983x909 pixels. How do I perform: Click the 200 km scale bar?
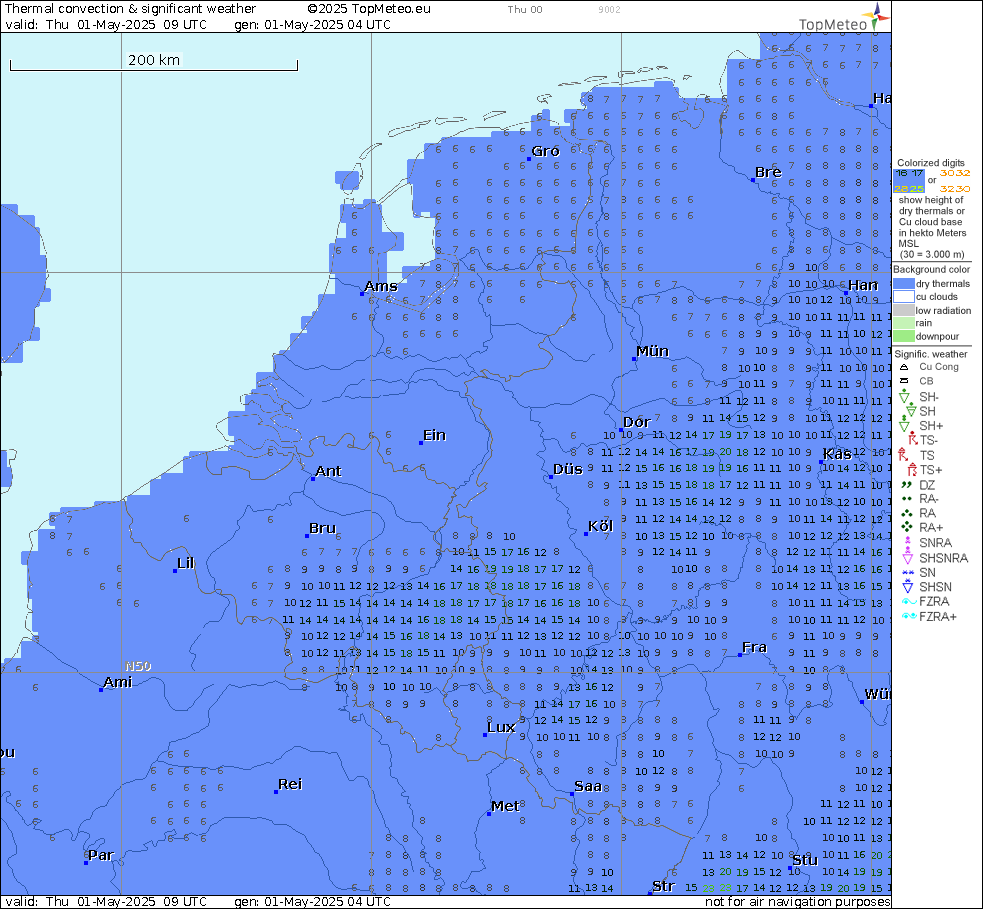(154, 61)
